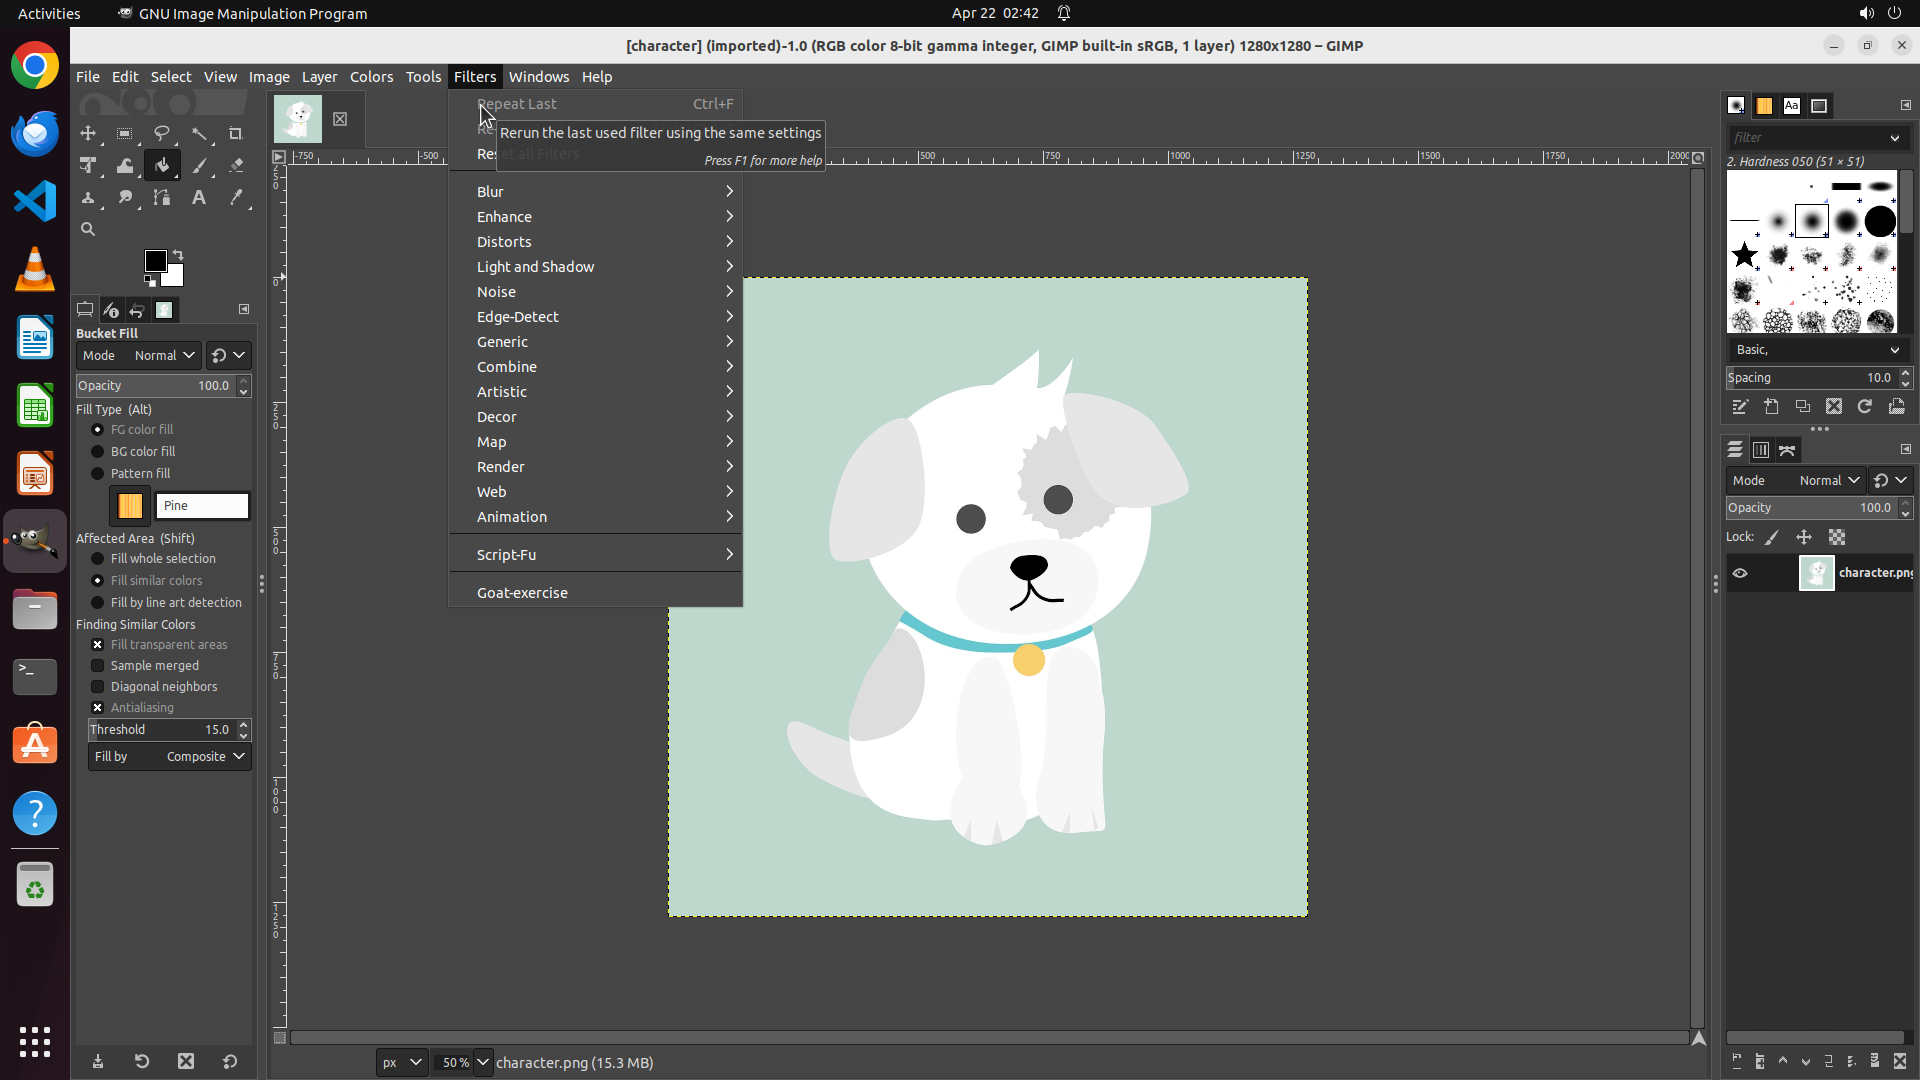1920x1080 pixels.
Task: Swap foreground and background colors
Action: coord(178,254)
